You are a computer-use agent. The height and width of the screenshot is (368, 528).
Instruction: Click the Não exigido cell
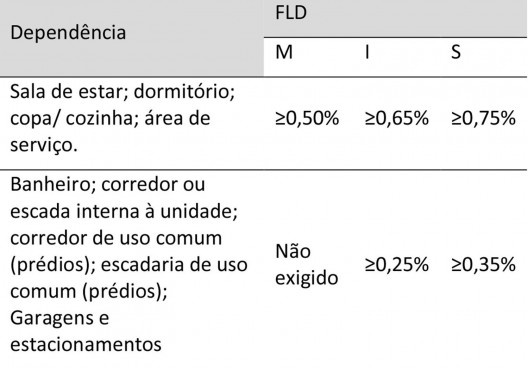tap(306, 265)
